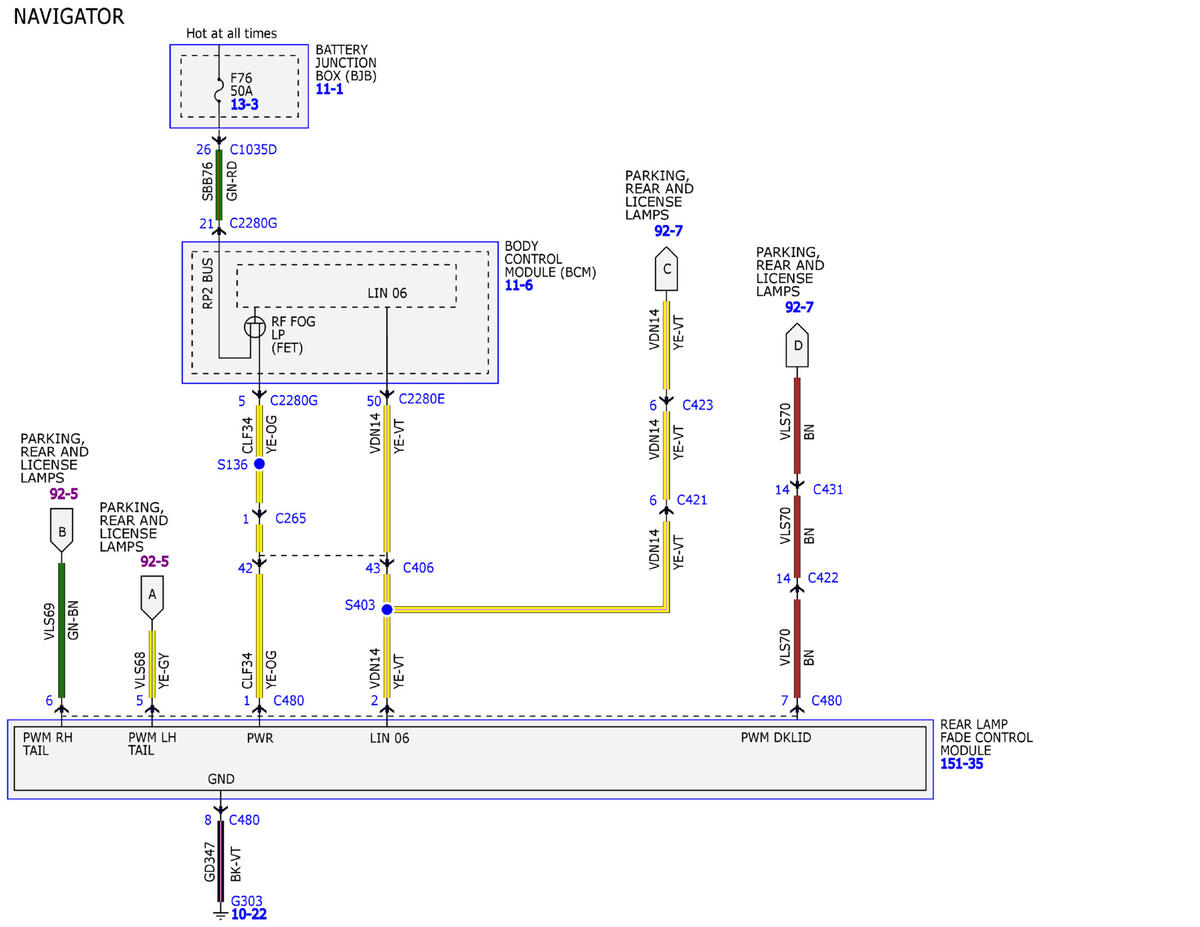The height and width of the screenshot is (927, 1200).
Task: Open the 11-6 Body Control Module link
Action: [x=518, y=285]
